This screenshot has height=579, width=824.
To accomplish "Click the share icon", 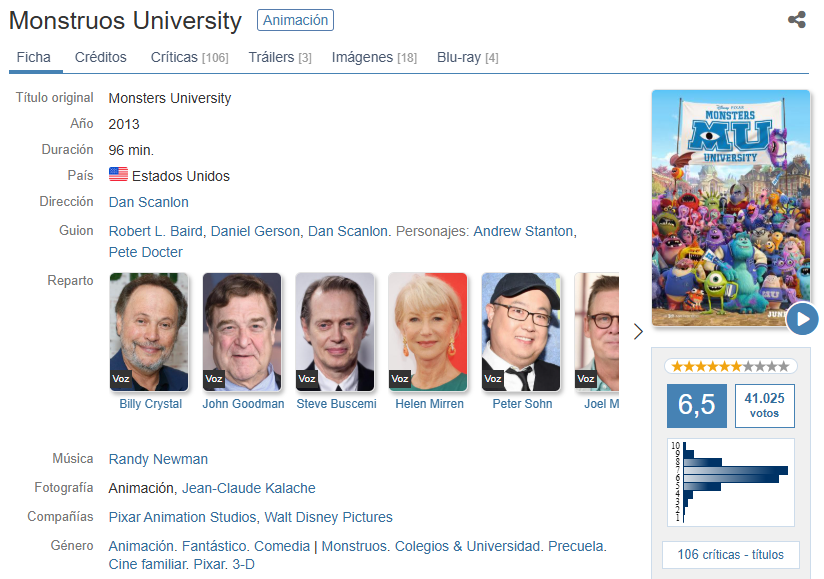I will 797,20.
